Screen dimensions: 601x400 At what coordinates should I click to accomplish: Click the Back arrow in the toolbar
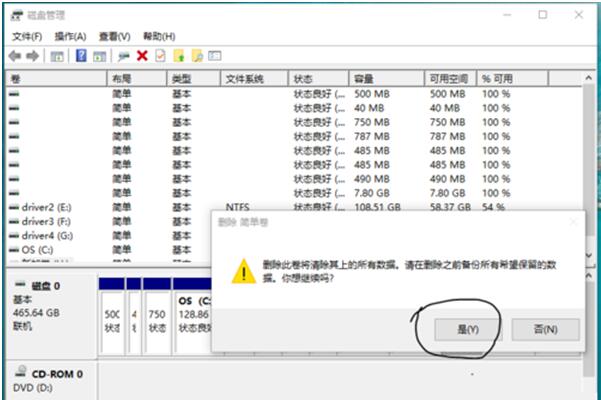pyautogui.click(x=15, y=56)
